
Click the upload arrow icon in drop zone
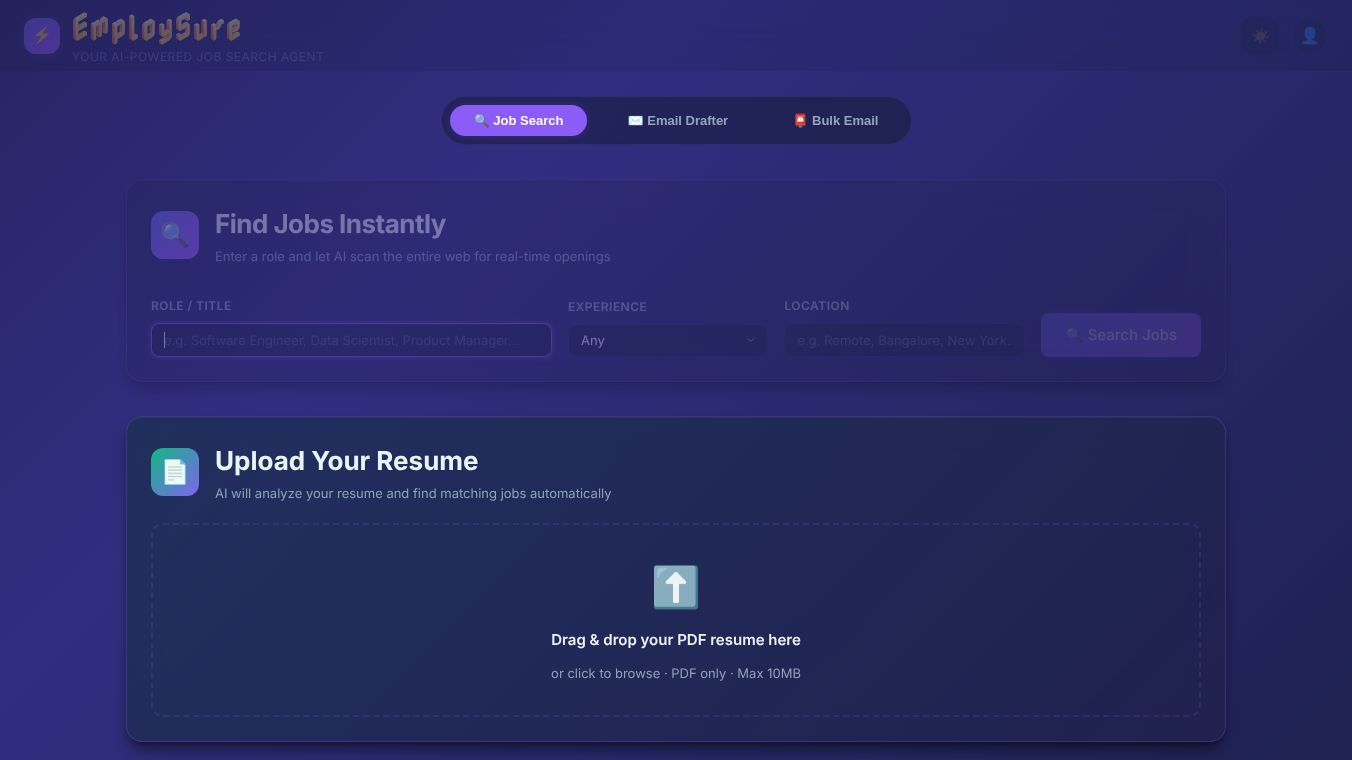click(x=676, y=587)
